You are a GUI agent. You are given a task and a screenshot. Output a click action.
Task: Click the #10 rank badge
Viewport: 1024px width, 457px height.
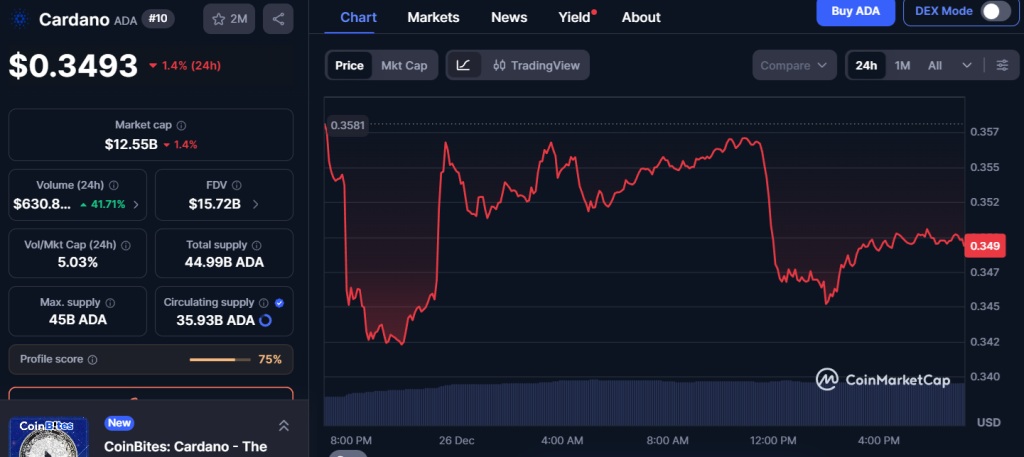[x=158, y=19]
